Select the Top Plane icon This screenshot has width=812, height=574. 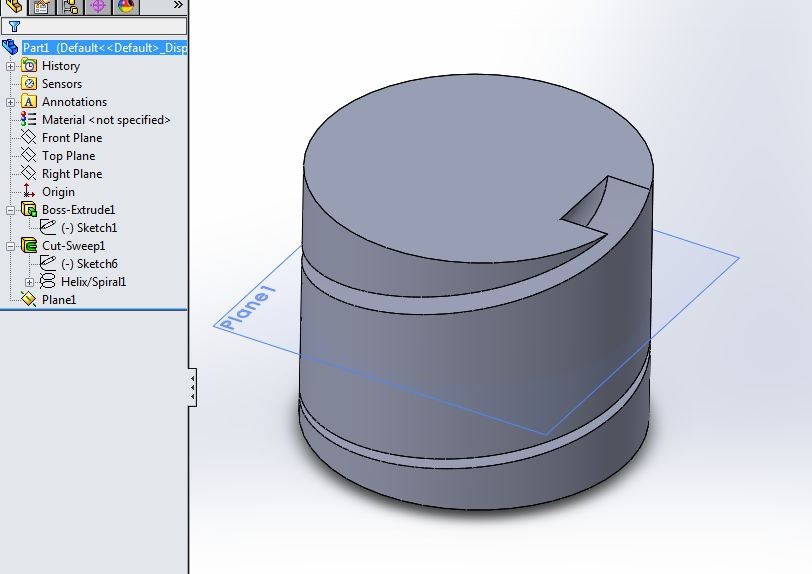click(x=28, y=155)
